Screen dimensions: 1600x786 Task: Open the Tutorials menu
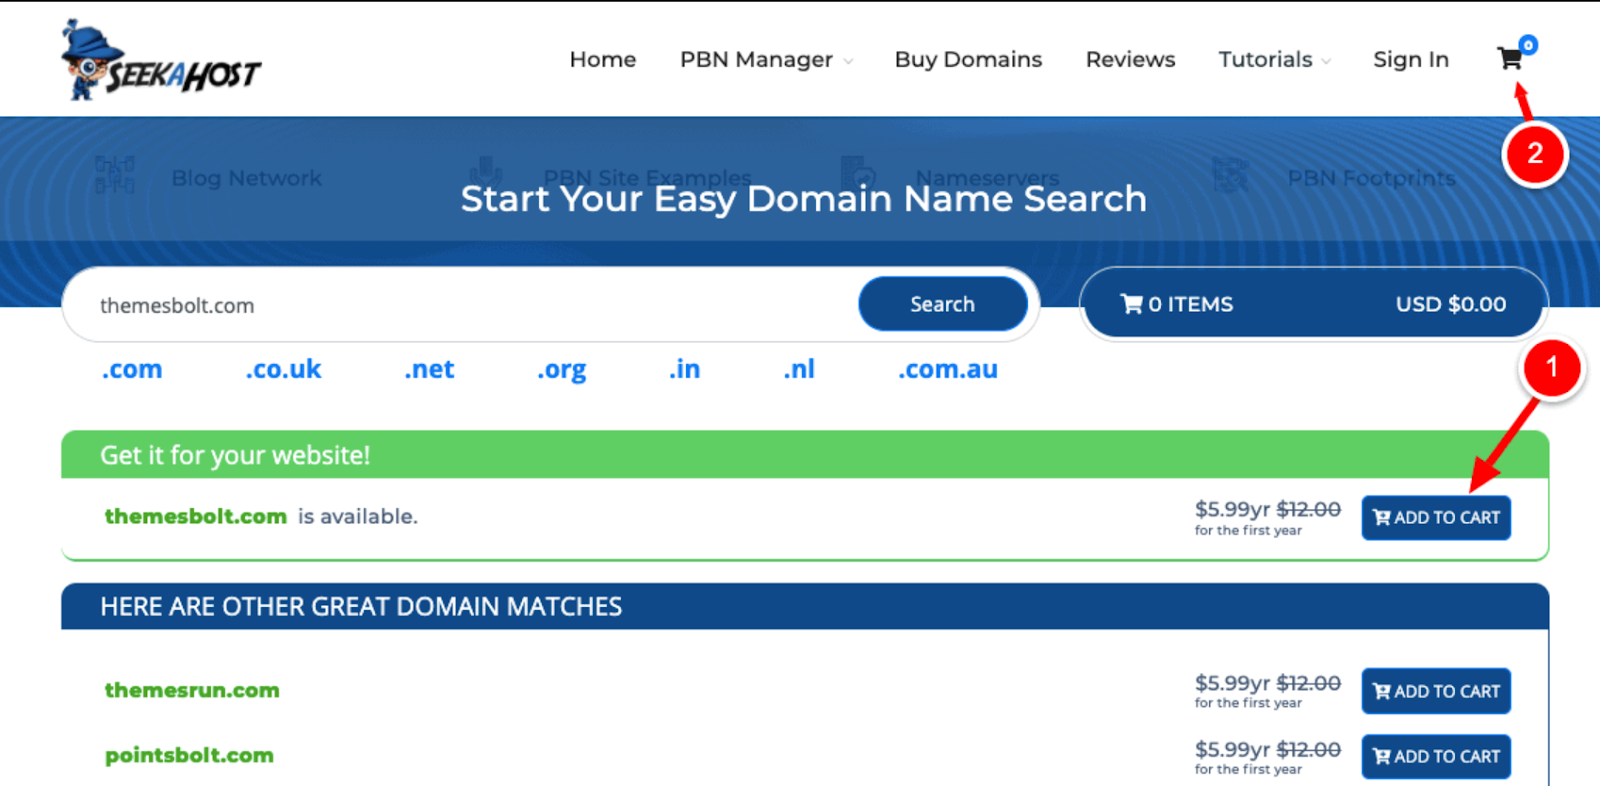(x=1265, y=59)
